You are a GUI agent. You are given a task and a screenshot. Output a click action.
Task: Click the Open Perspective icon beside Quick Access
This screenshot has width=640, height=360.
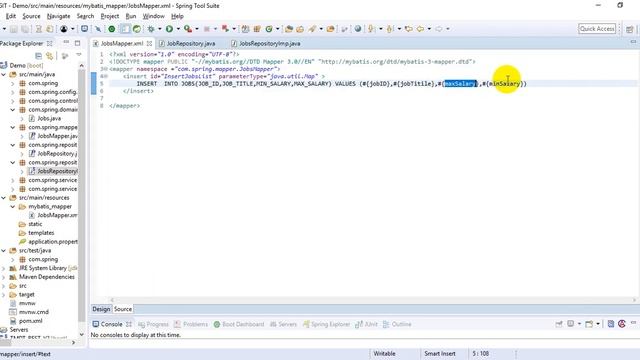click(629, 29)
